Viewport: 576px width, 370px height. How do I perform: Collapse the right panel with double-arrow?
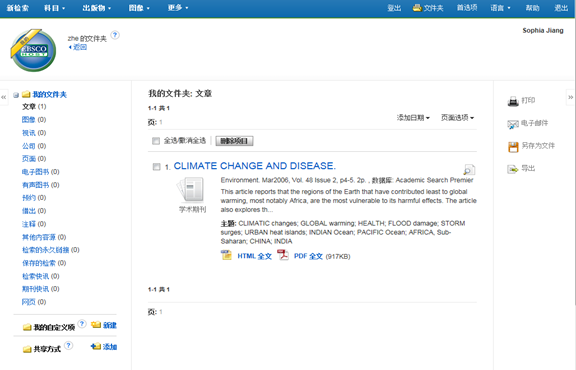click(x=570, y=97)
